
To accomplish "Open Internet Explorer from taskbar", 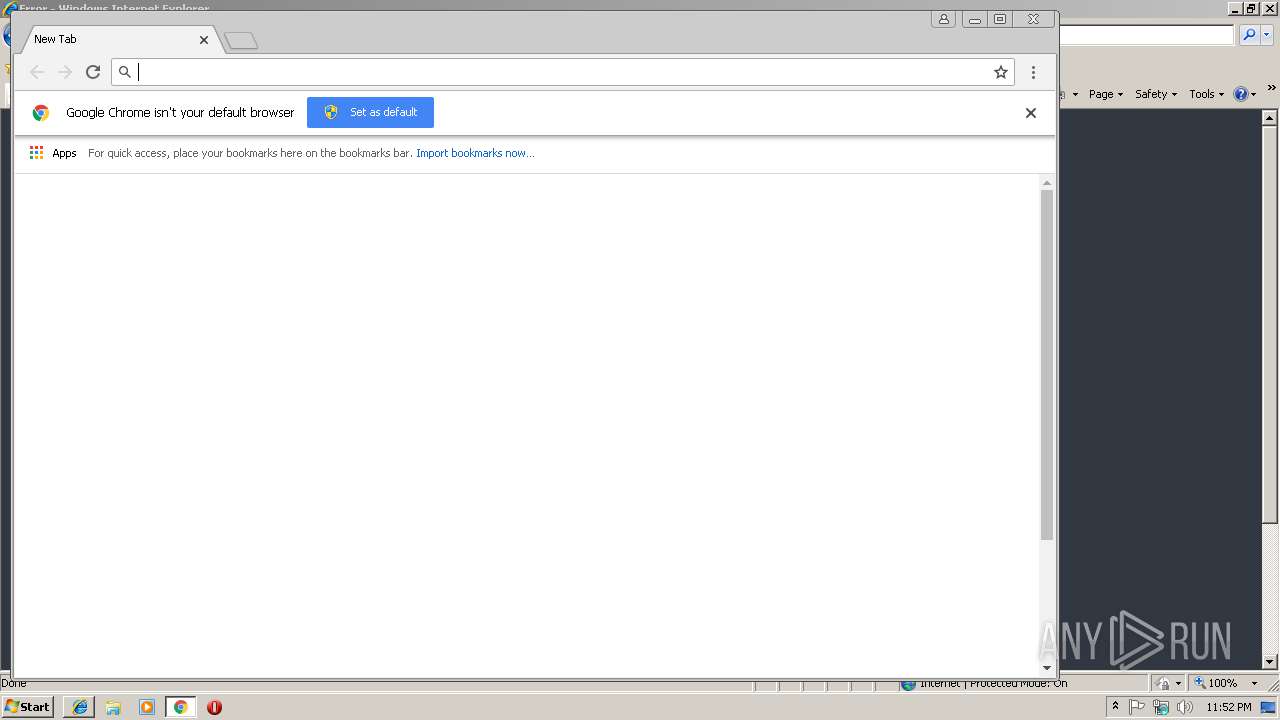I will tap(79, 707).
